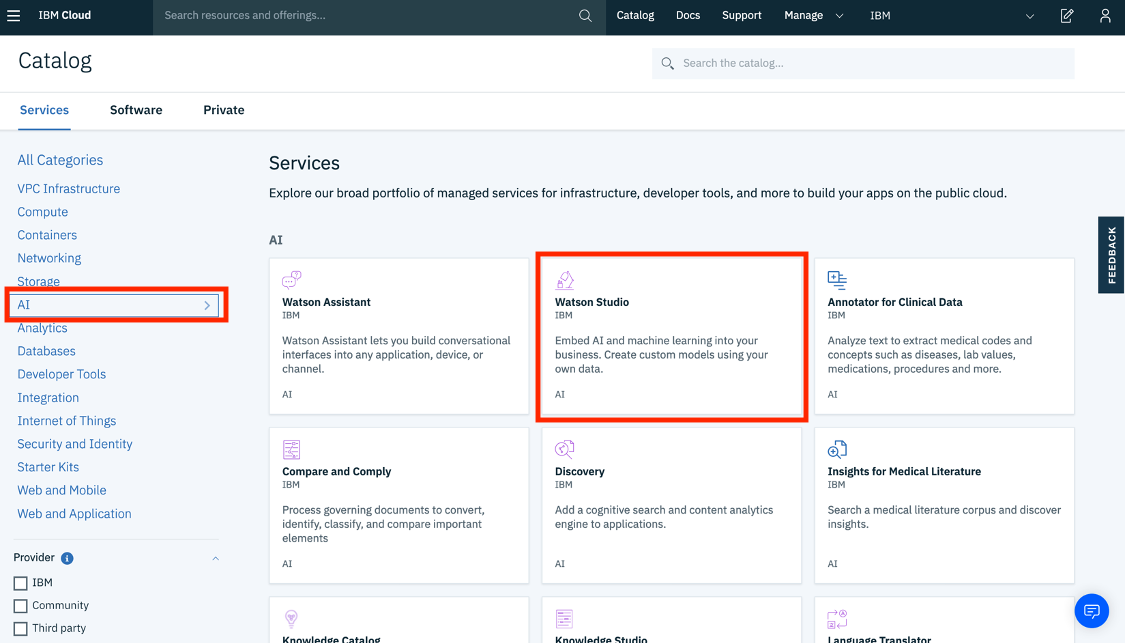Image resolution: width=1125 pixels, height=643 pixels.
Task: Expand the Manage dropdown menu
Action: point(814,15)
